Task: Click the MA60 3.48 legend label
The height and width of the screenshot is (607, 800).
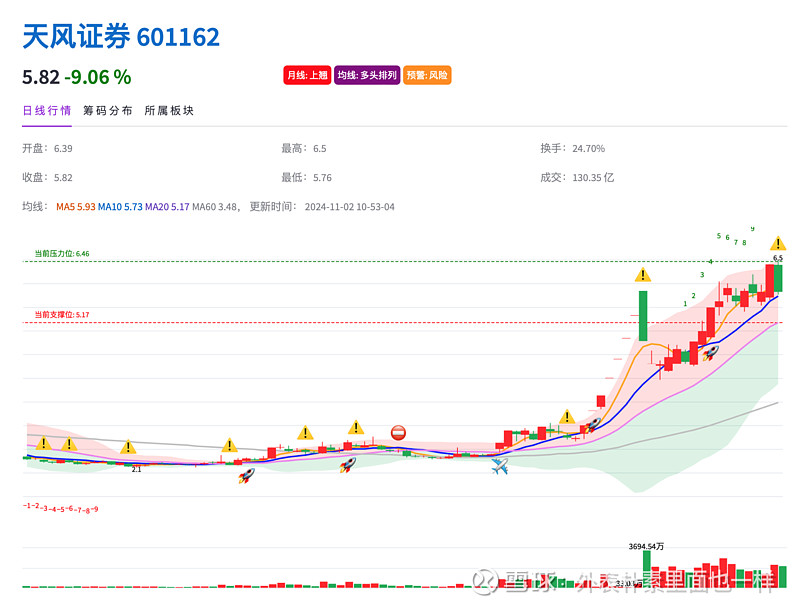Action: coord(214,207)
